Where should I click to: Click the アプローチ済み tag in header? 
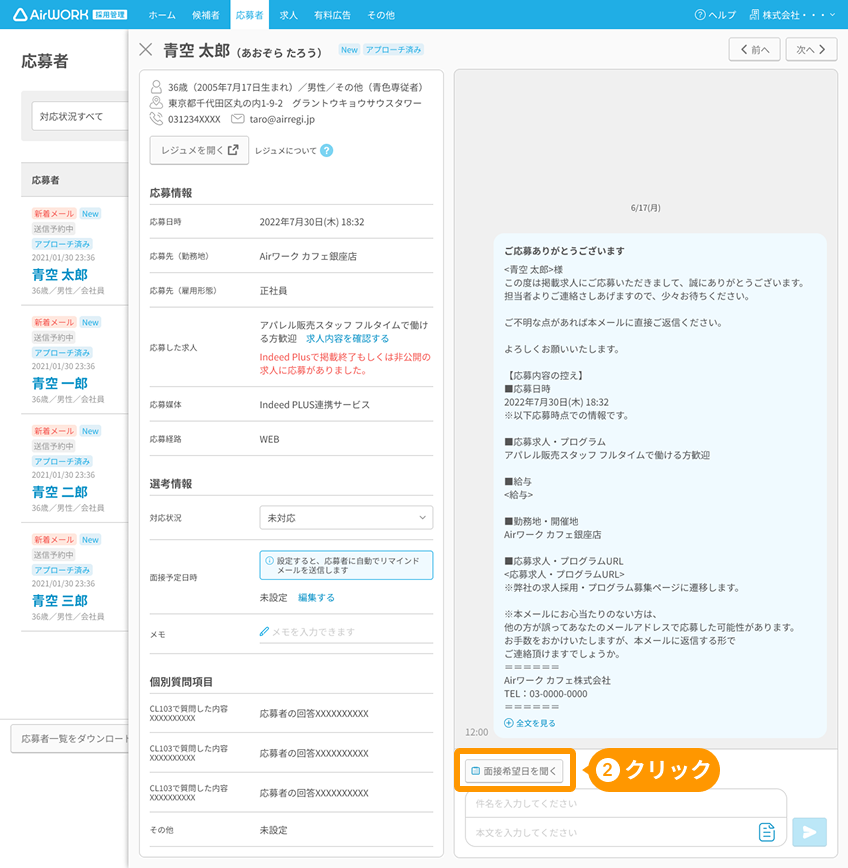click(x=394, y=50)
